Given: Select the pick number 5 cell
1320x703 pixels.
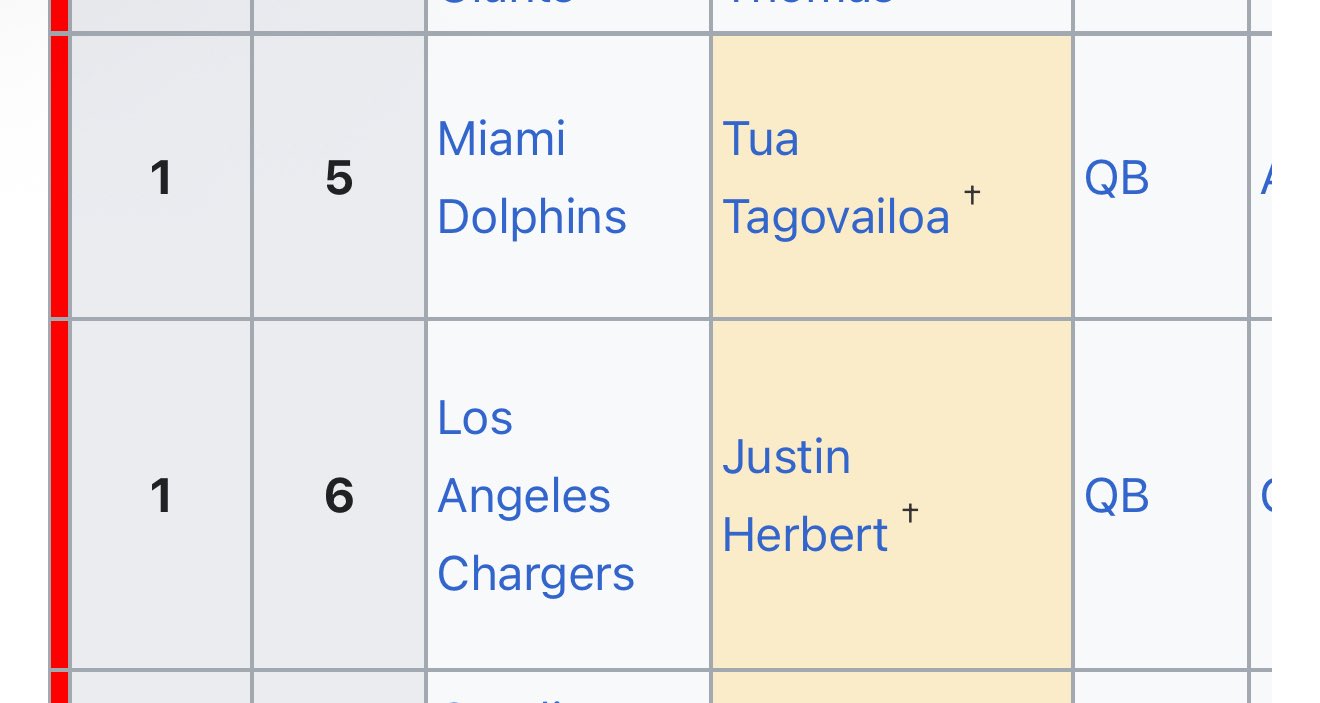Looking at the screenshot, I should [339, 177].
